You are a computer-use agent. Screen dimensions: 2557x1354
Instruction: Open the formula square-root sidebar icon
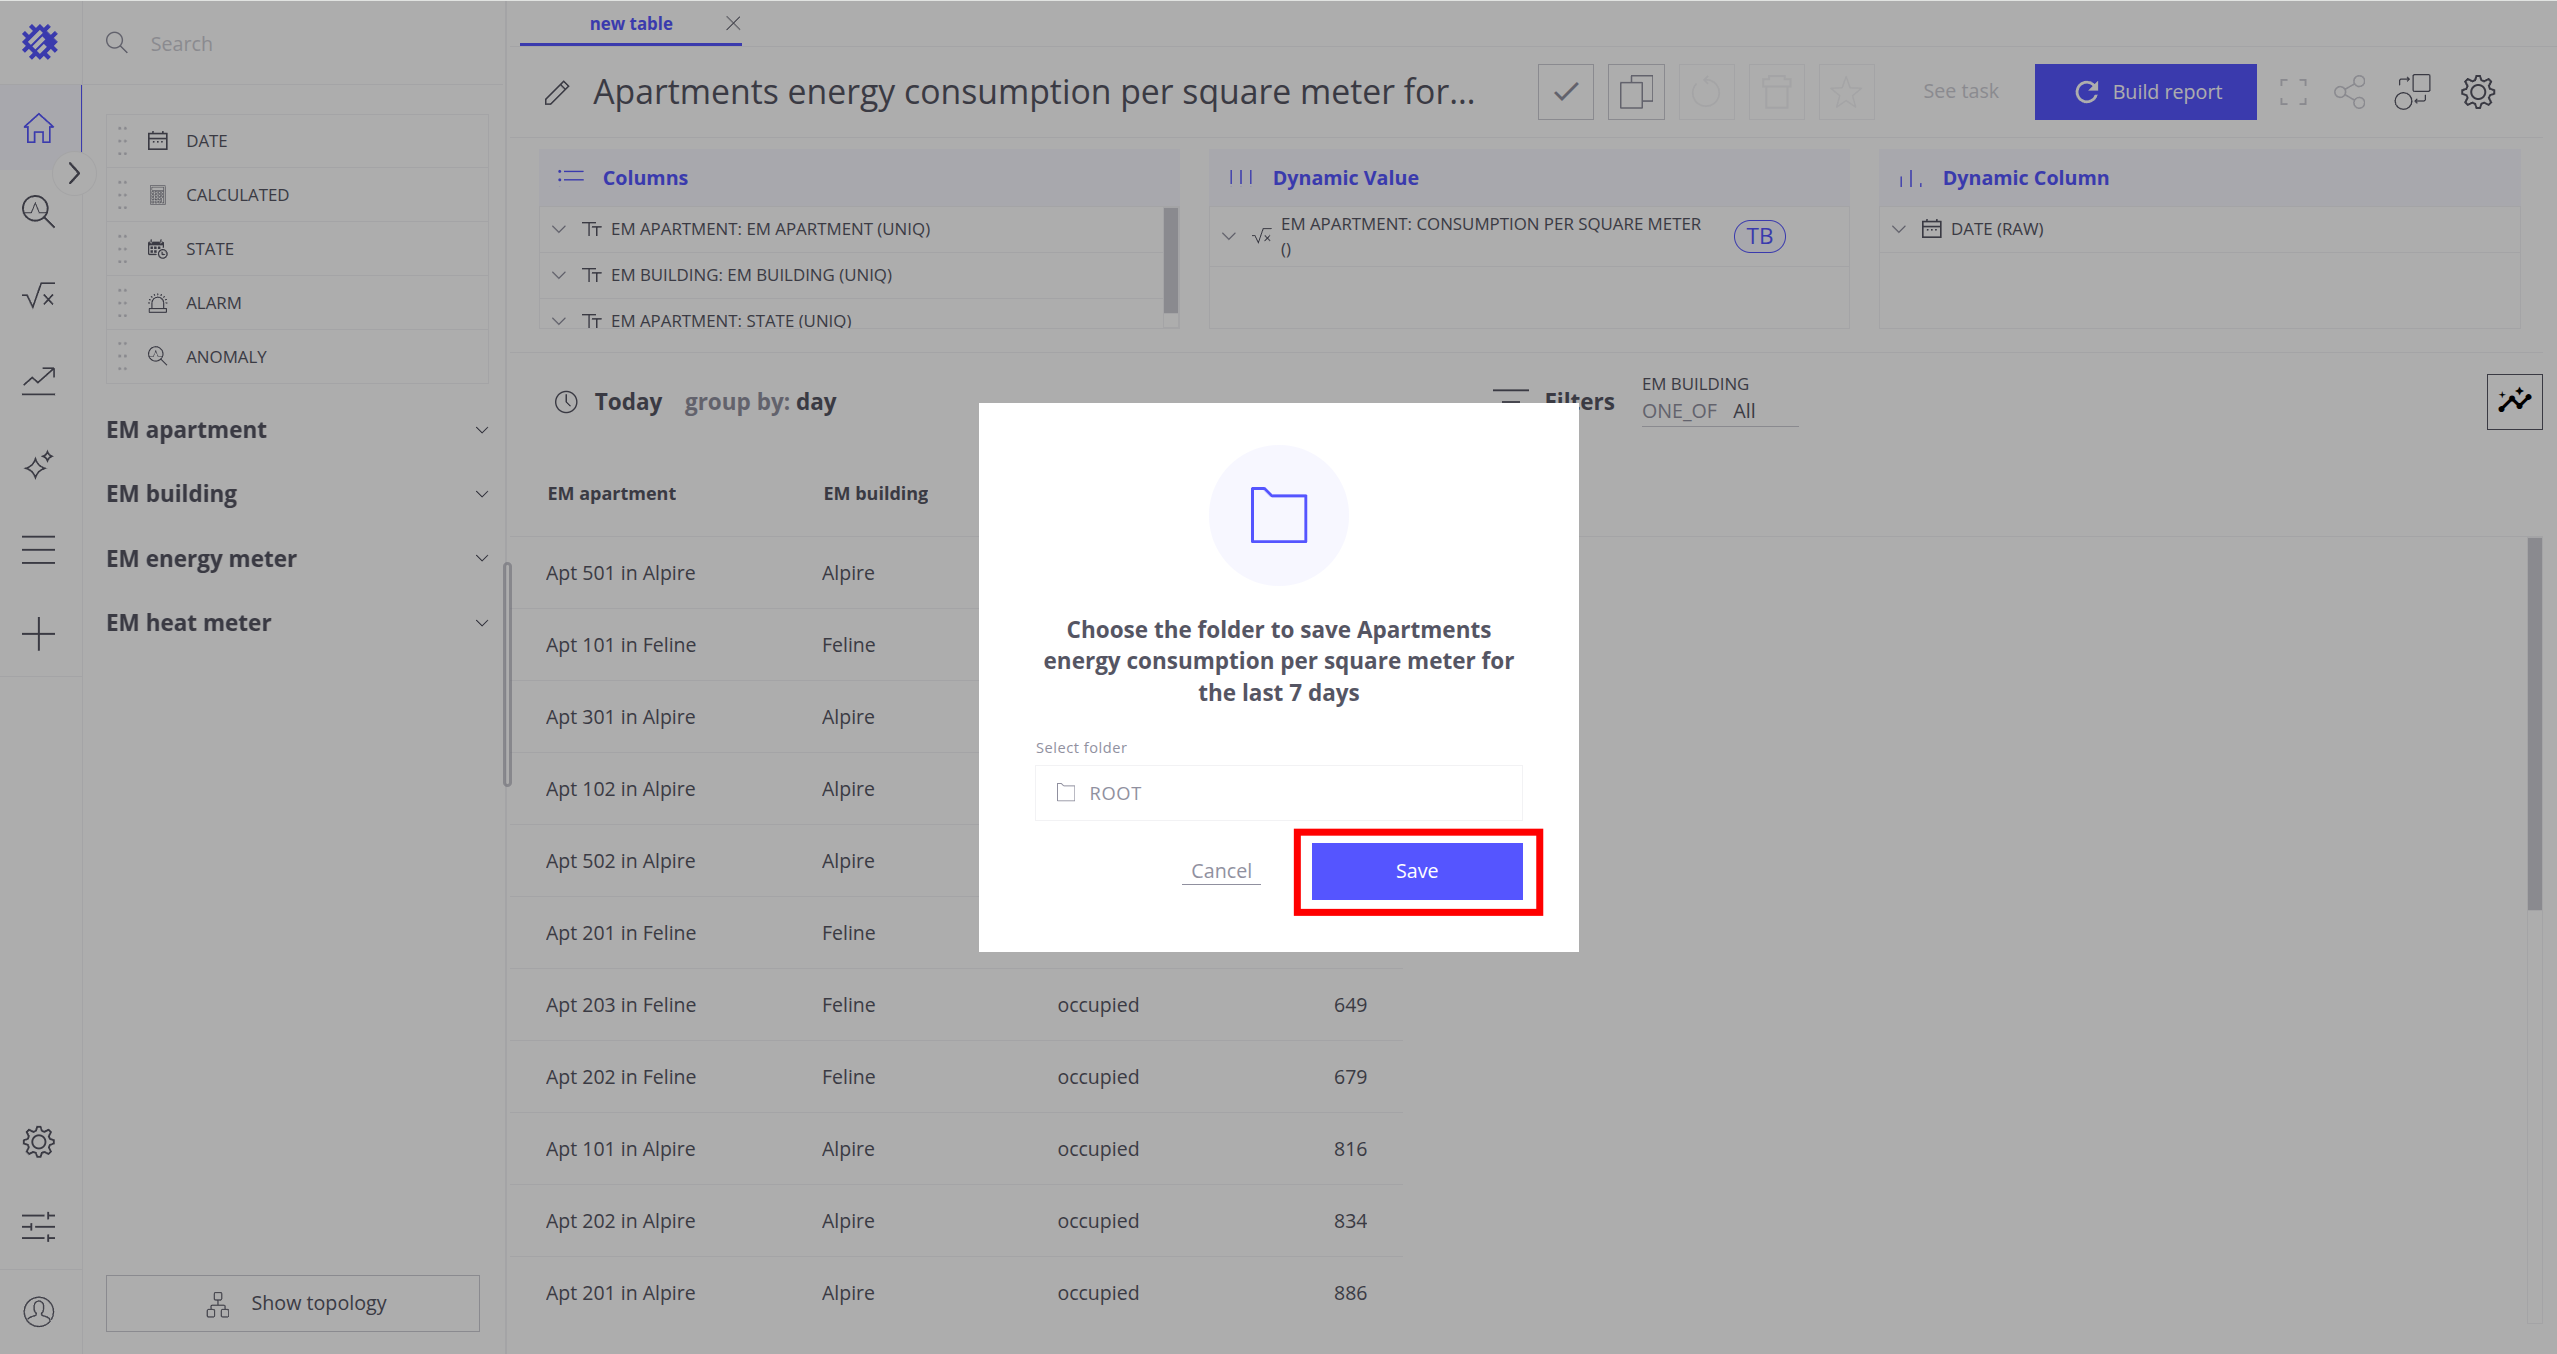pos(39,296)
